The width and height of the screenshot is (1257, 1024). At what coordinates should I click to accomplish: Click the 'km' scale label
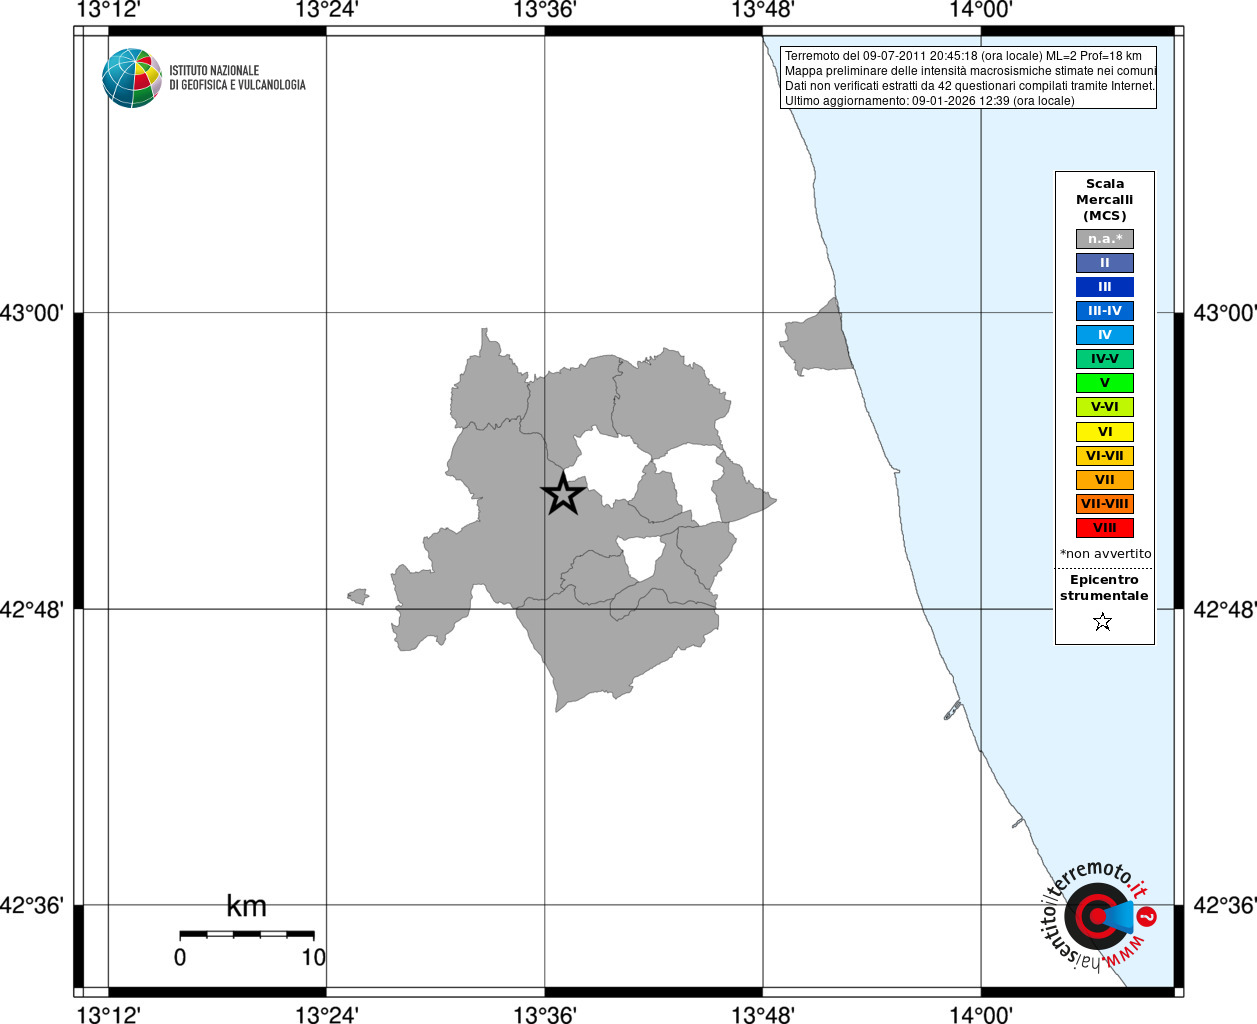tap(246, 907)
